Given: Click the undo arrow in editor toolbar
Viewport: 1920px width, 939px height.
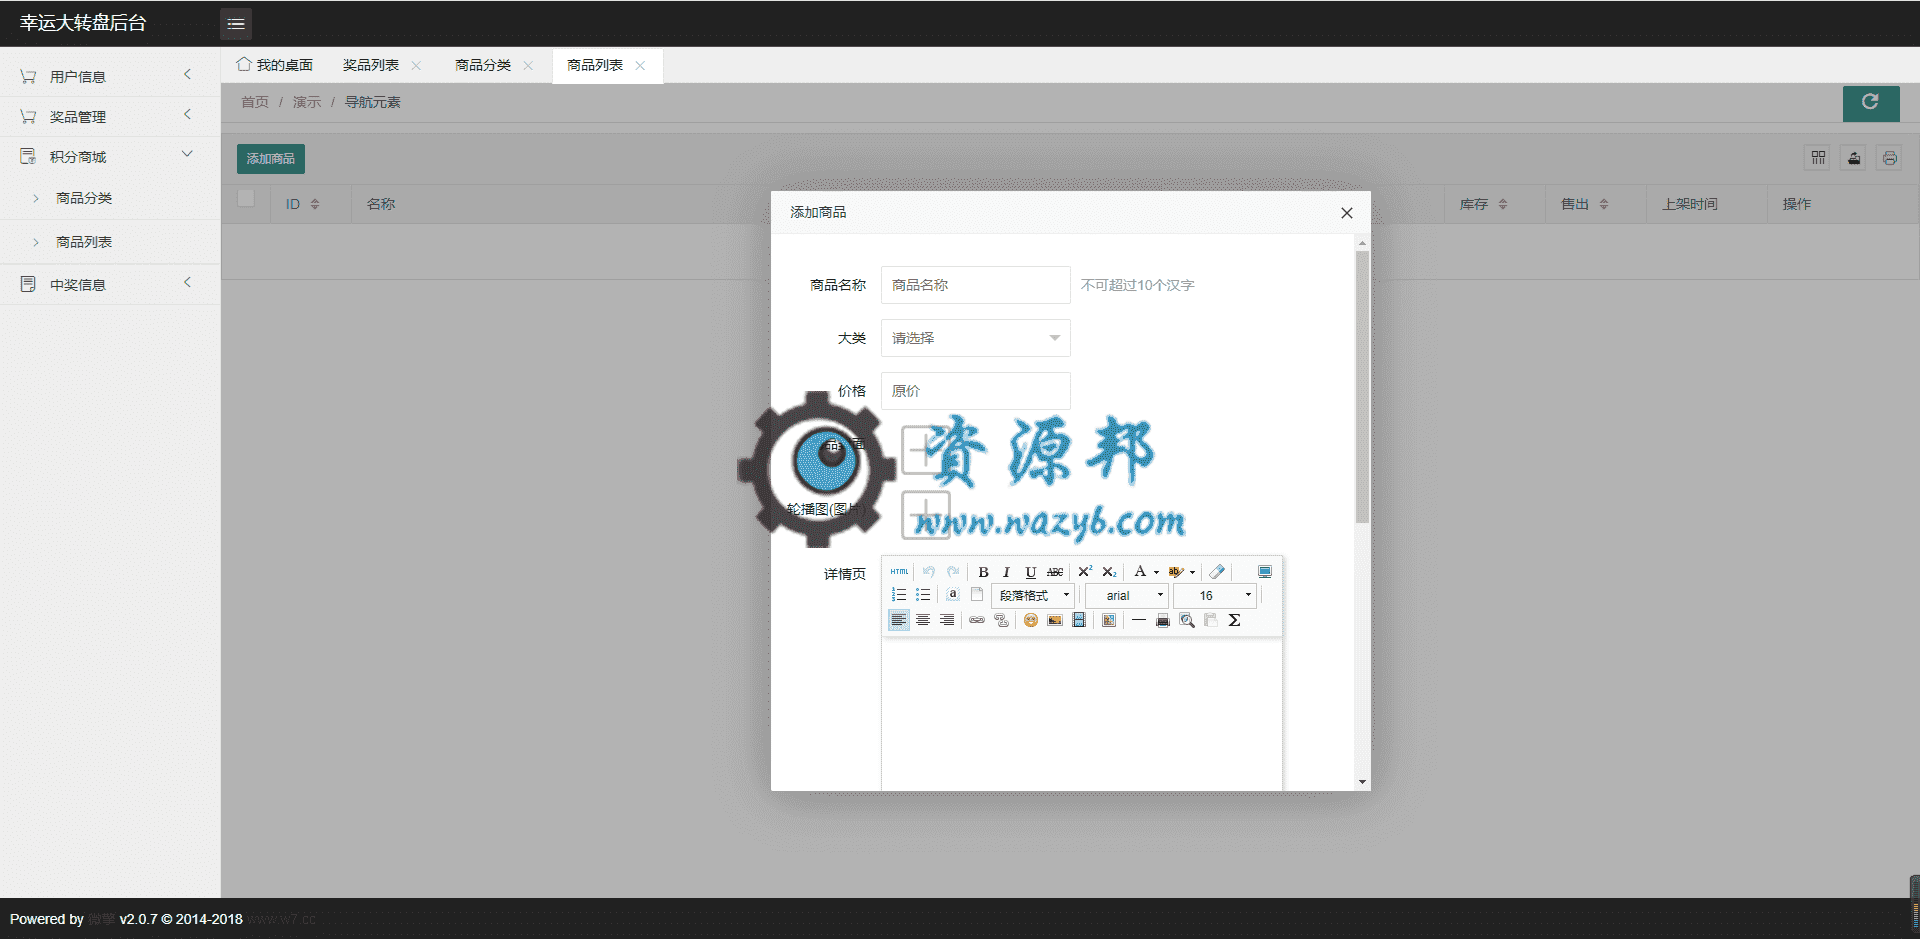Looking at the screenshot, I should click(x=929, y=572).
